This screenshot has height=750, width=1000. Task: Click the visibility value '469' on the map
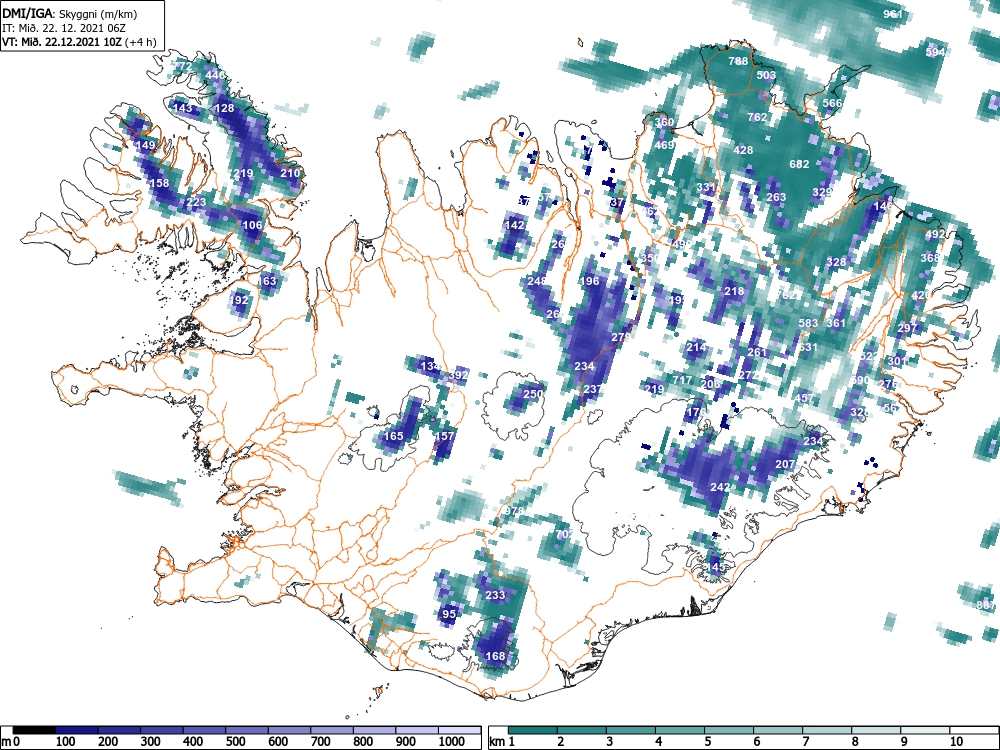[665, 145]
